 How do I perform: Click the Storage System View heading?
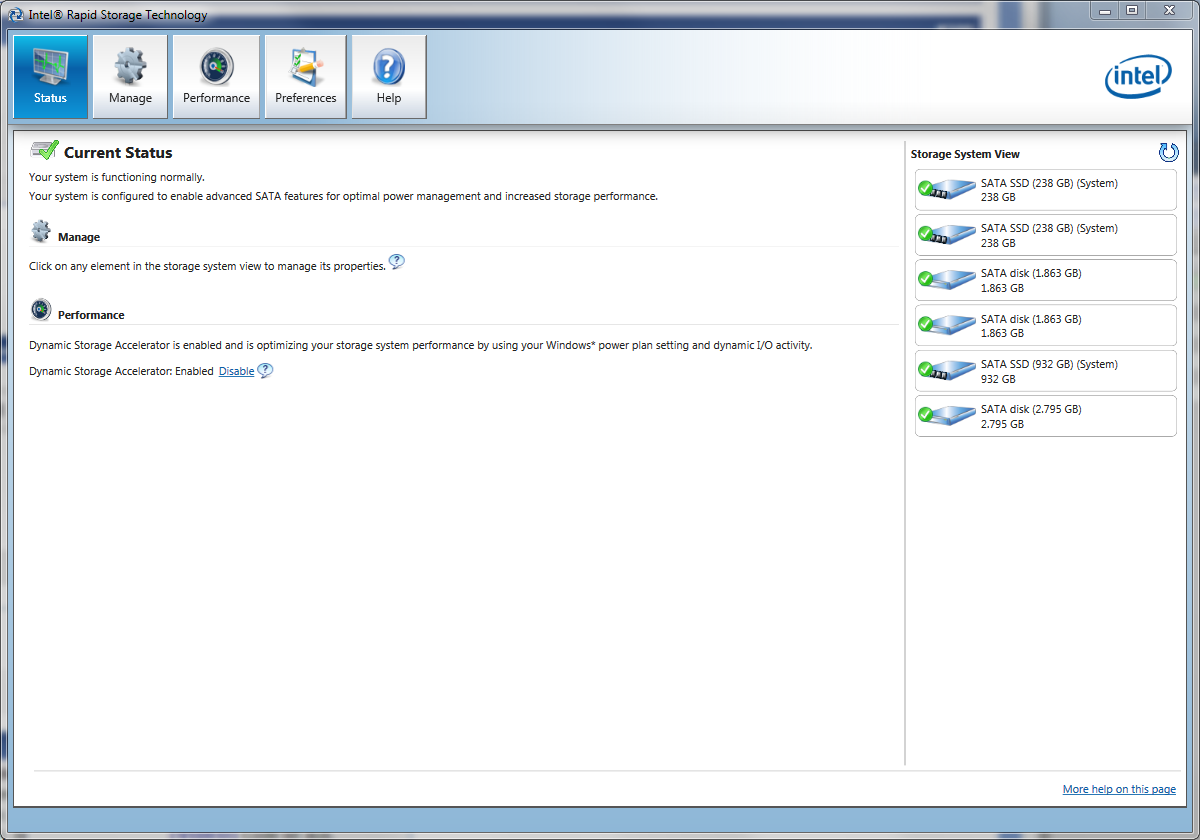(965, 154)
